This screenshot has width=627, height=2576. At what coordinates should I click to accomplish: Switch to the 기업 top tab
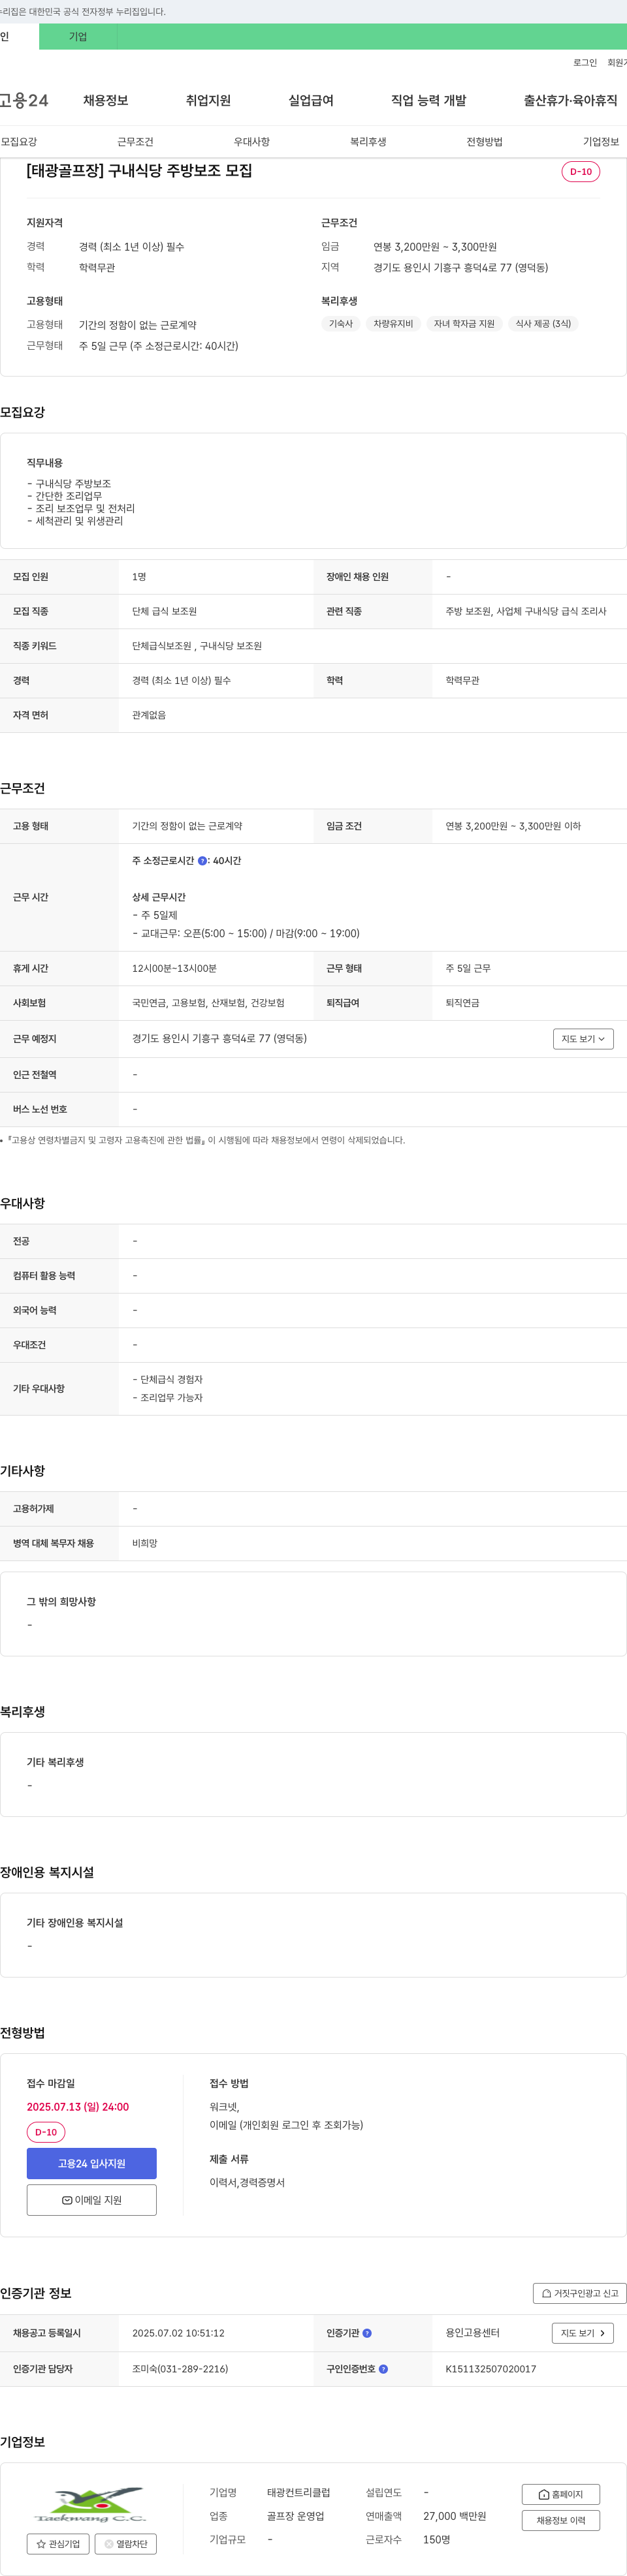78,37
